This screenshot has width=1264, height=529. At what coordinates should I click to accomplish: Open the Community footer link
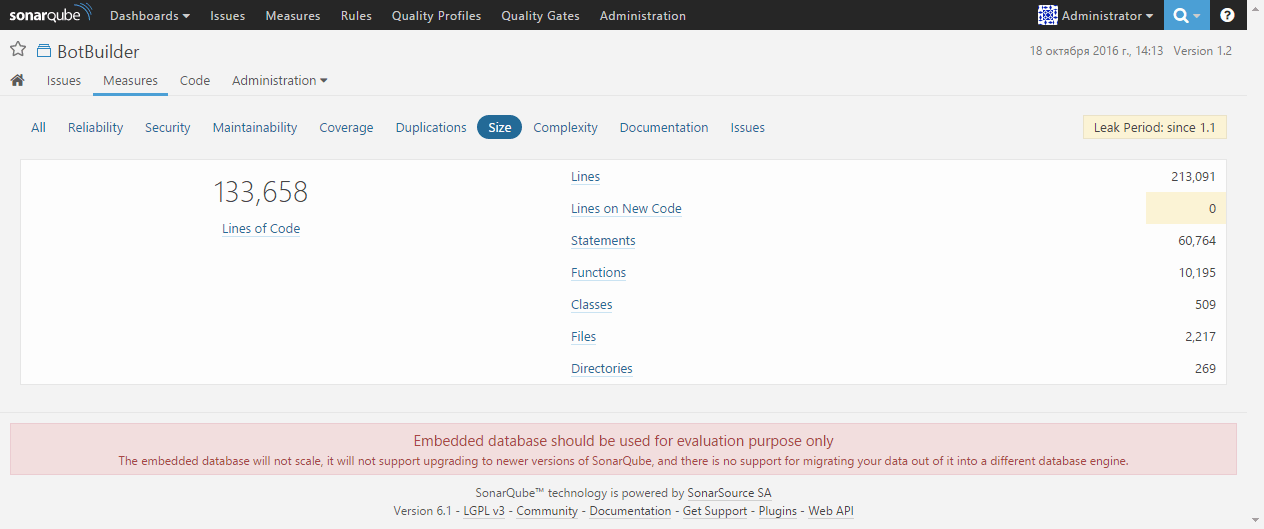(x=547, y=511)
